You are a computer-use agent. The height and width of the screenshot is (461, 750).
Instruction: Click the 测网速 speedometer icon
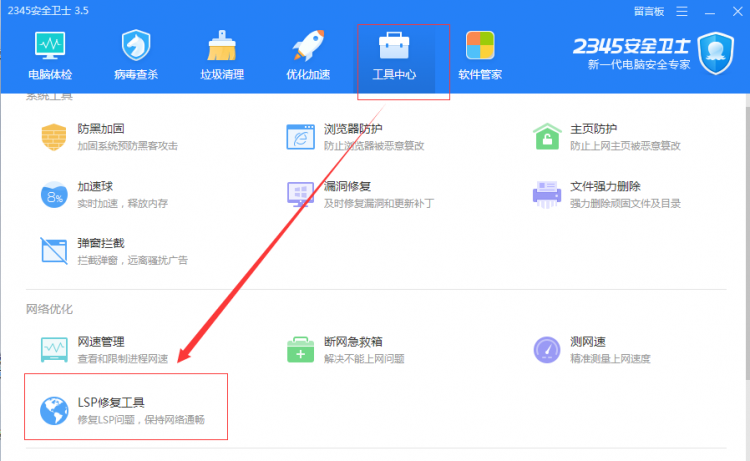547,350
